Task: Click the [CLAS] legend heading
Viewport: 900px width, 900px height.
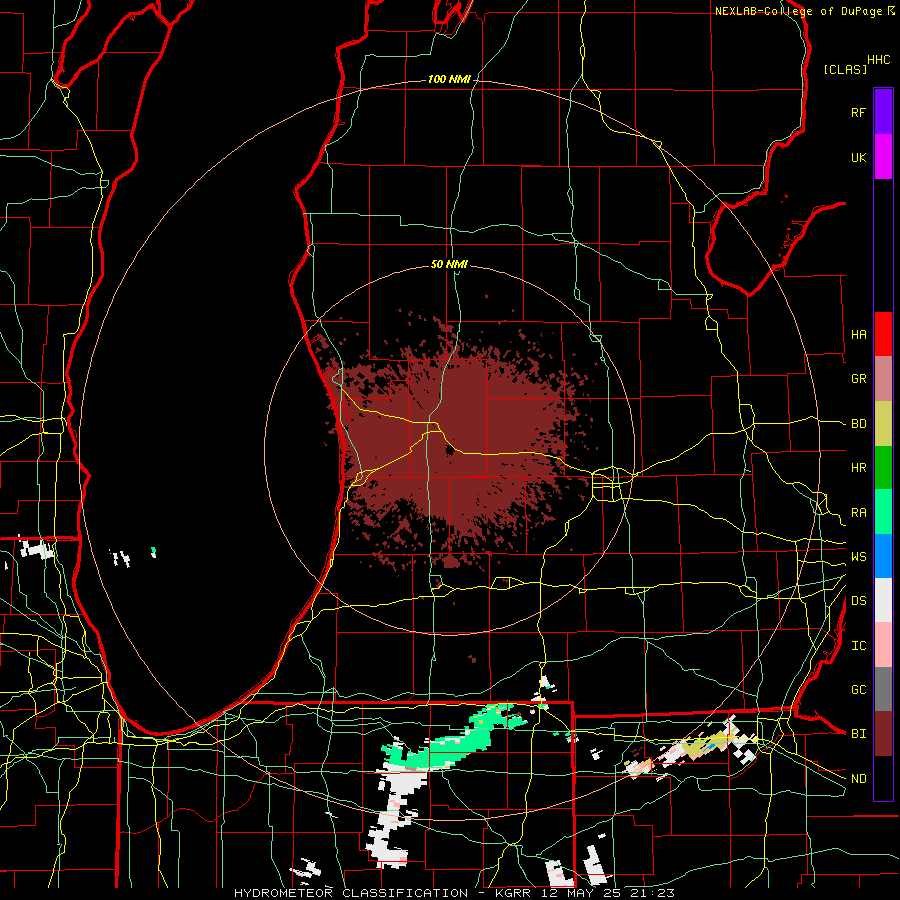Action: click(845, 69)
